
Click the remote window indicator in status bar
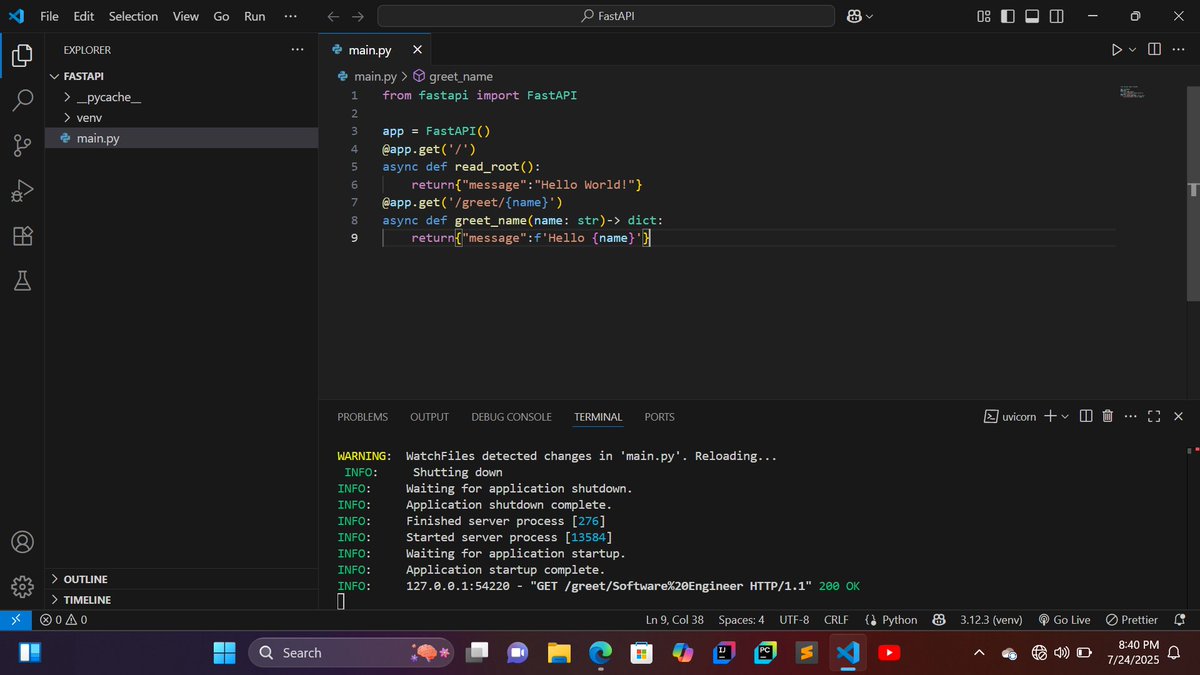click(x=16, y=620)
